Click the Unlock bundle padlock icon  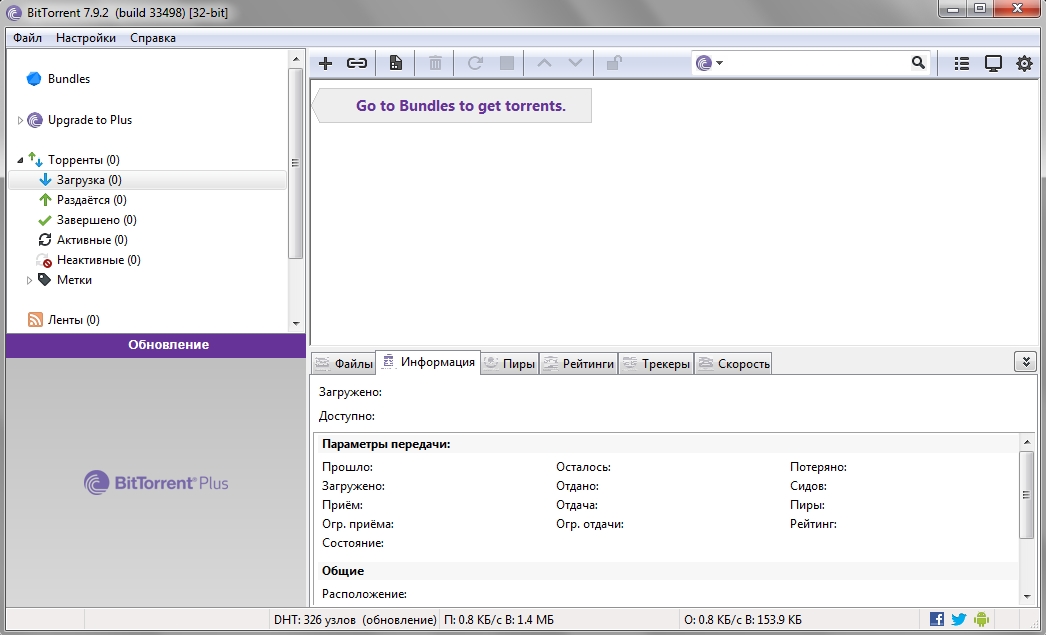tap(614, 63)
